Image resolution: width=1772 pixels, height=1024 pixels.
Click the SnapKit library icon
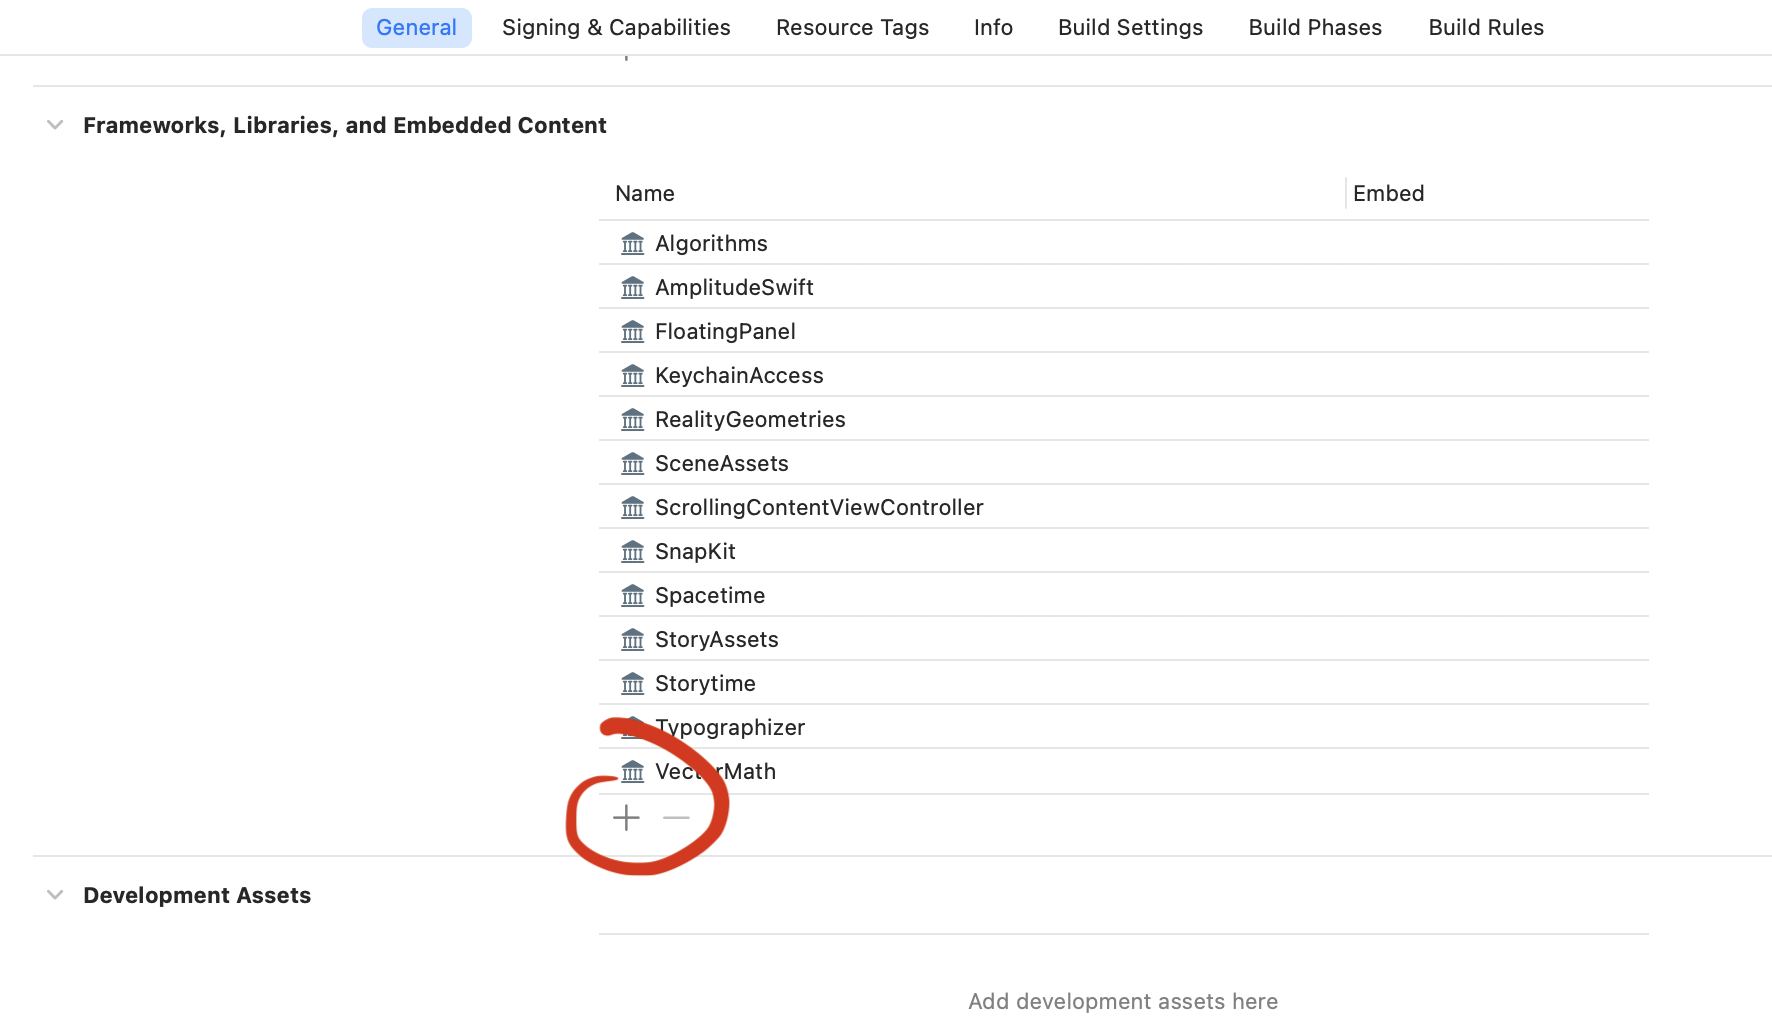tap(632, 552)
